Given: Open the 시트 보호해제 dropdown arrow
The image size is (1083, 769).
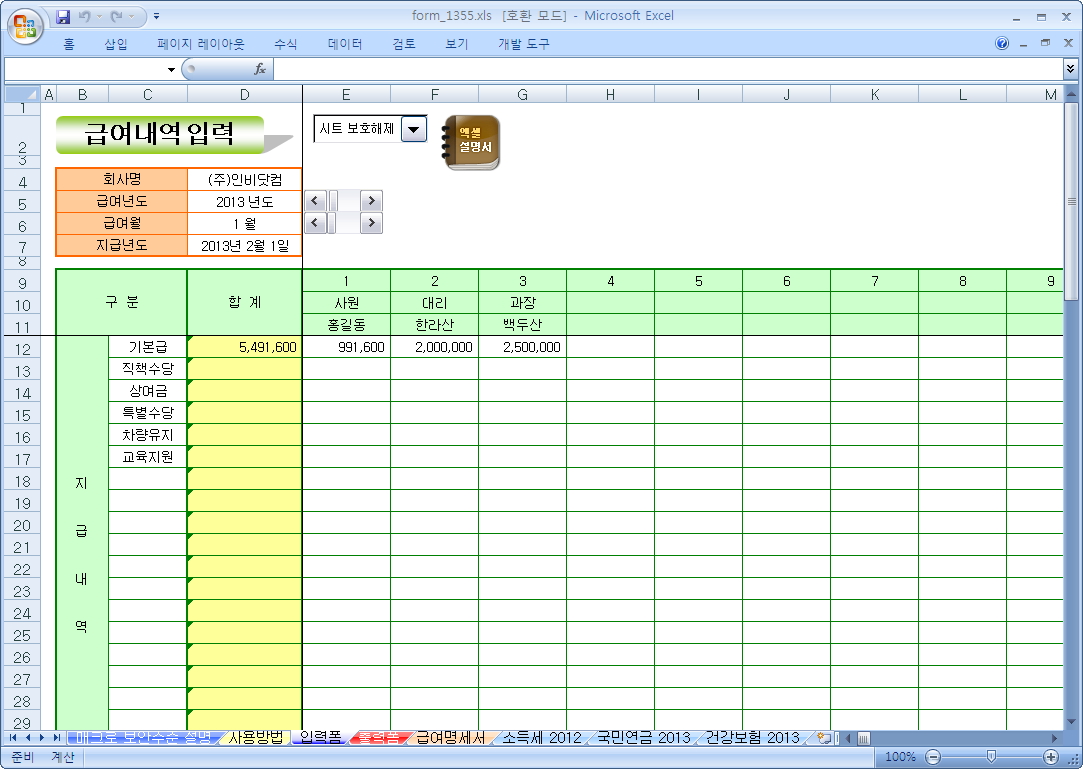Looking at the screenshot, I should (x=414, y=129).
